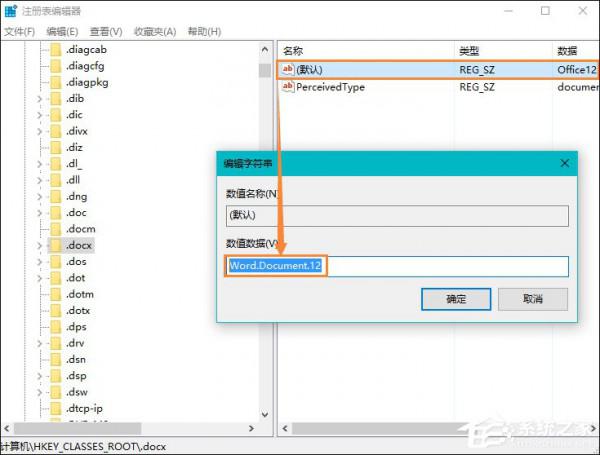The width and height of the screenshot is (600, 455).
Task: Click the tree pane vertical scrollbar thumb
Action: (x=265, y=70)
